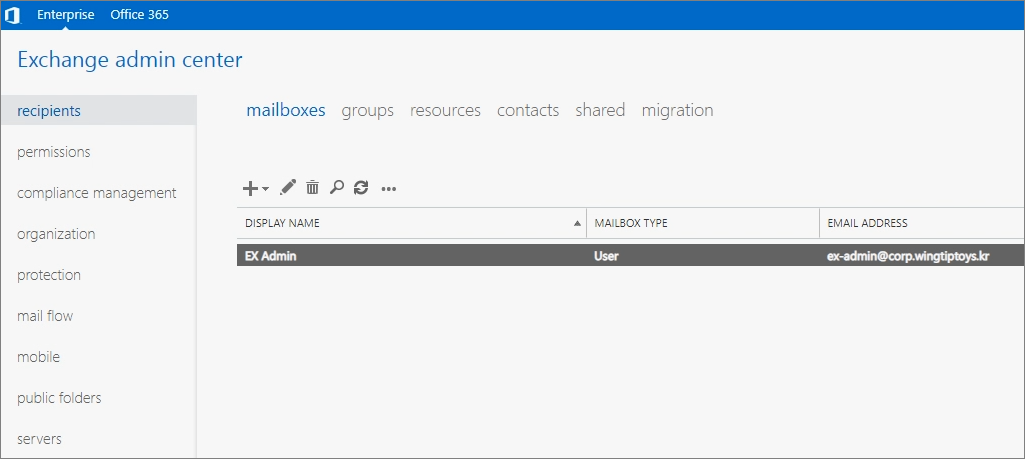Select recipients in the sidebar
Screen dimensions: 1025x459
point(99,110)
